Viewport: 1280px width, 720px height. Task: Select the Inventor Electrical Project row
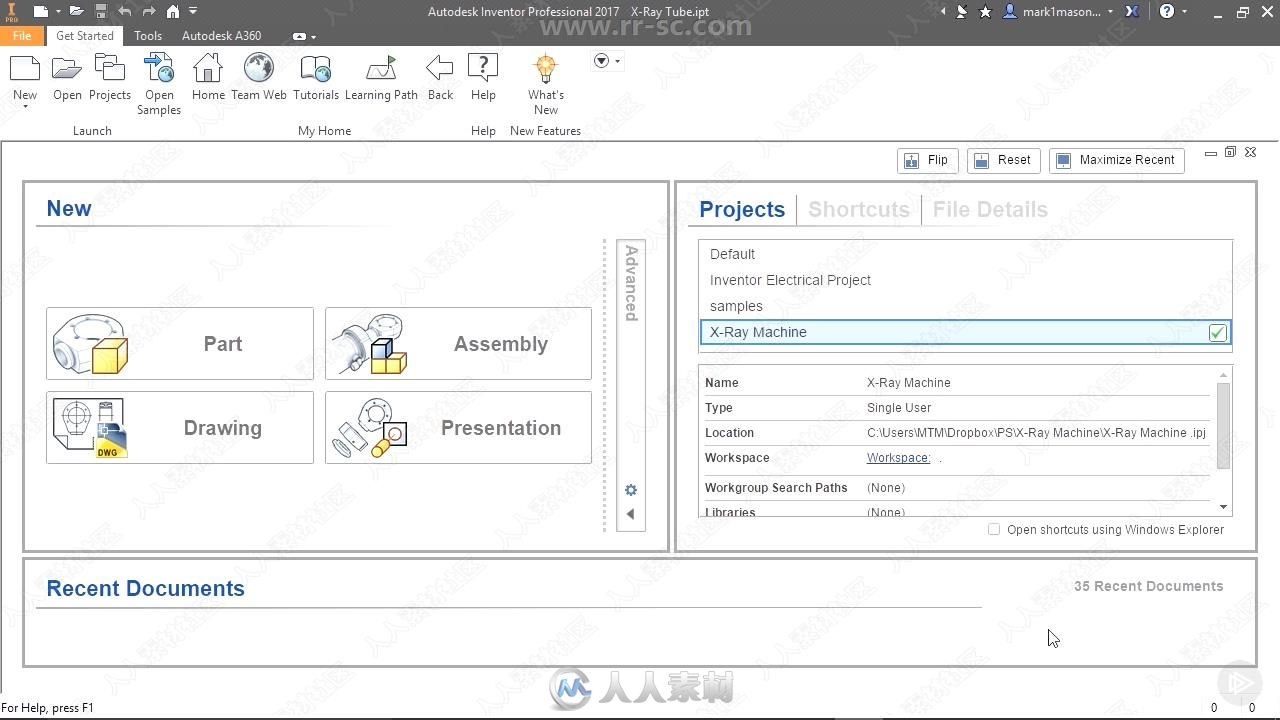coord(965,280)
